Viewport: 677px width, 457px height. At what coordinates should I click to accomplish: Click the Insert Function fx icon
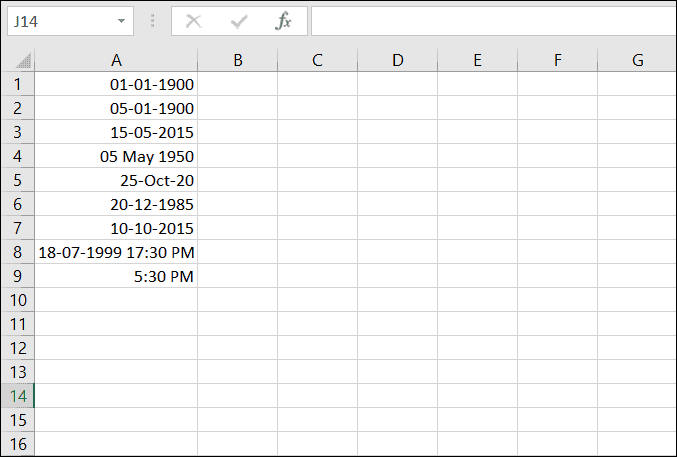[x=284, y=21]
